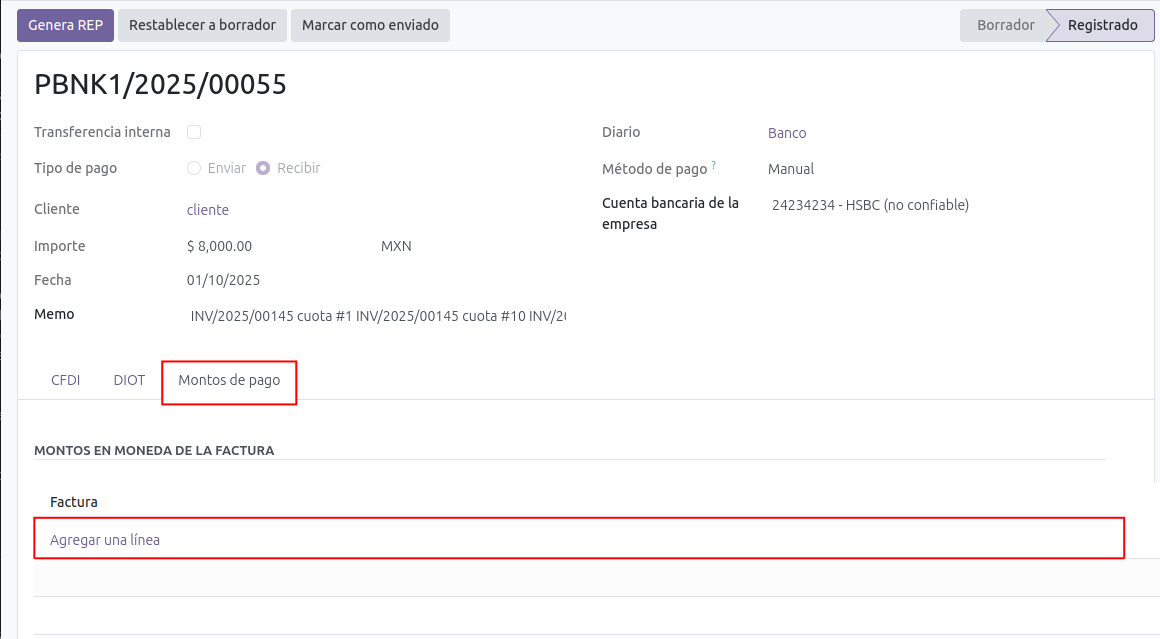Open the cliente partner link

tap(208, 210)
